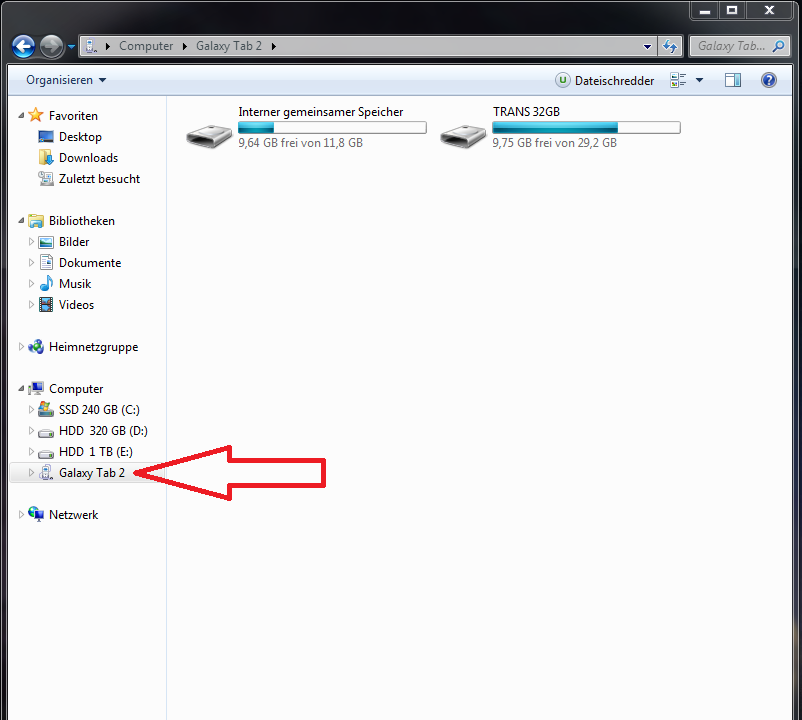802x720 pixels.
Task: Open Downloads in Favoriten
Action: tap(88, 158)
